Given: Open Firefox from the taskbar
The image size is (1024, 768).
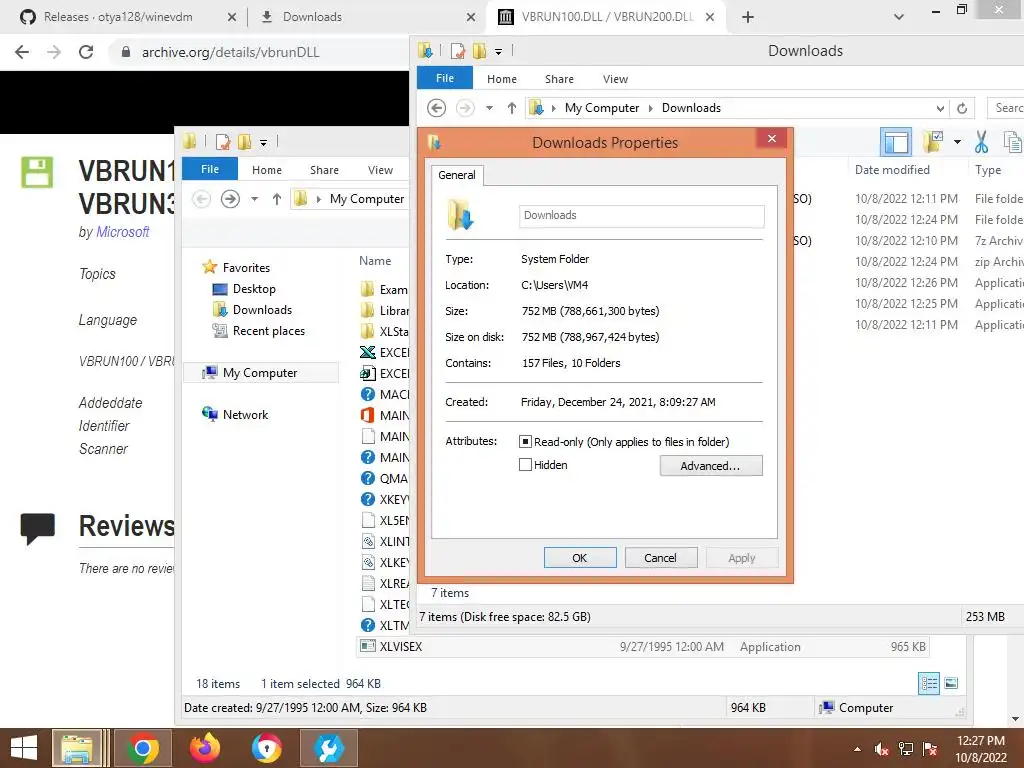Looking at the screenshot, I should tap(204, 748).
